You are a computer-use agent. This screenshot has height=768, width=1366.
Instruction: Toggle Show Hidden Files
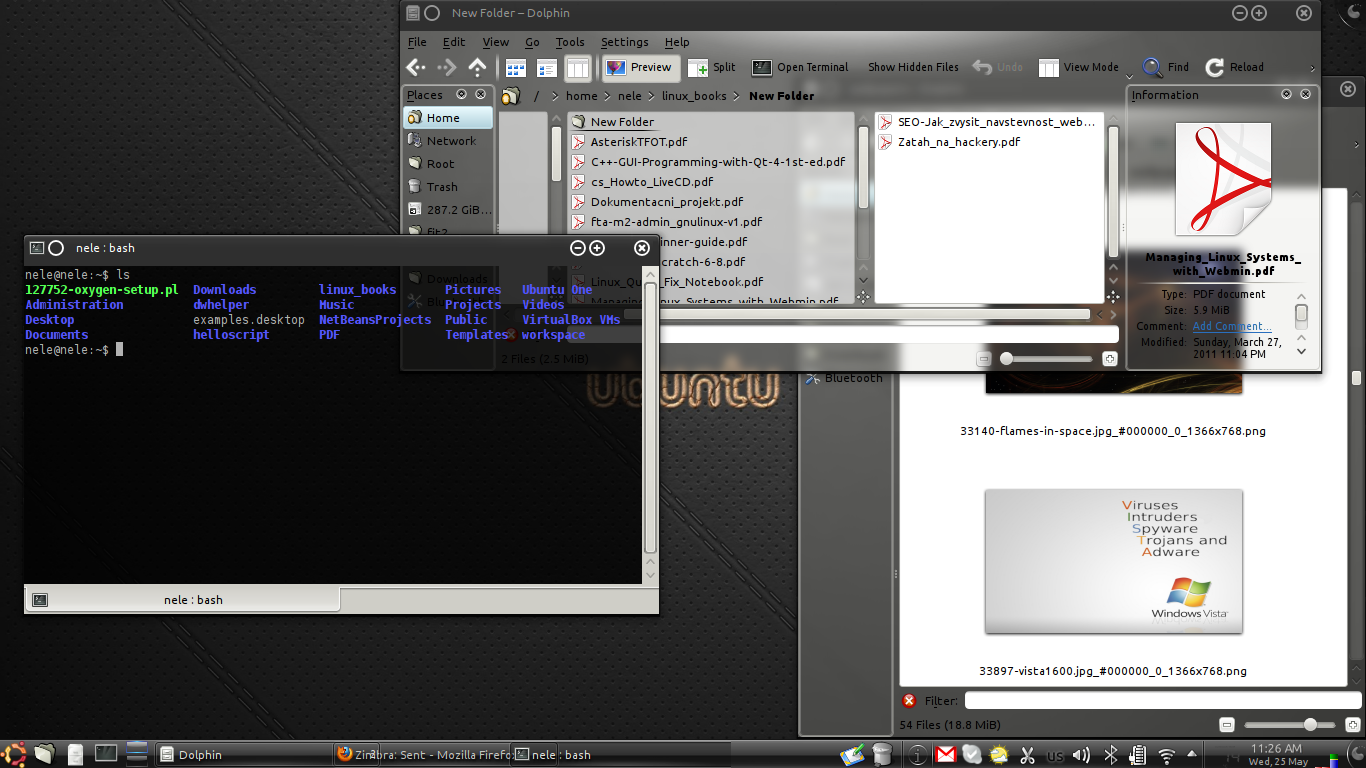(x=913, y=67)
